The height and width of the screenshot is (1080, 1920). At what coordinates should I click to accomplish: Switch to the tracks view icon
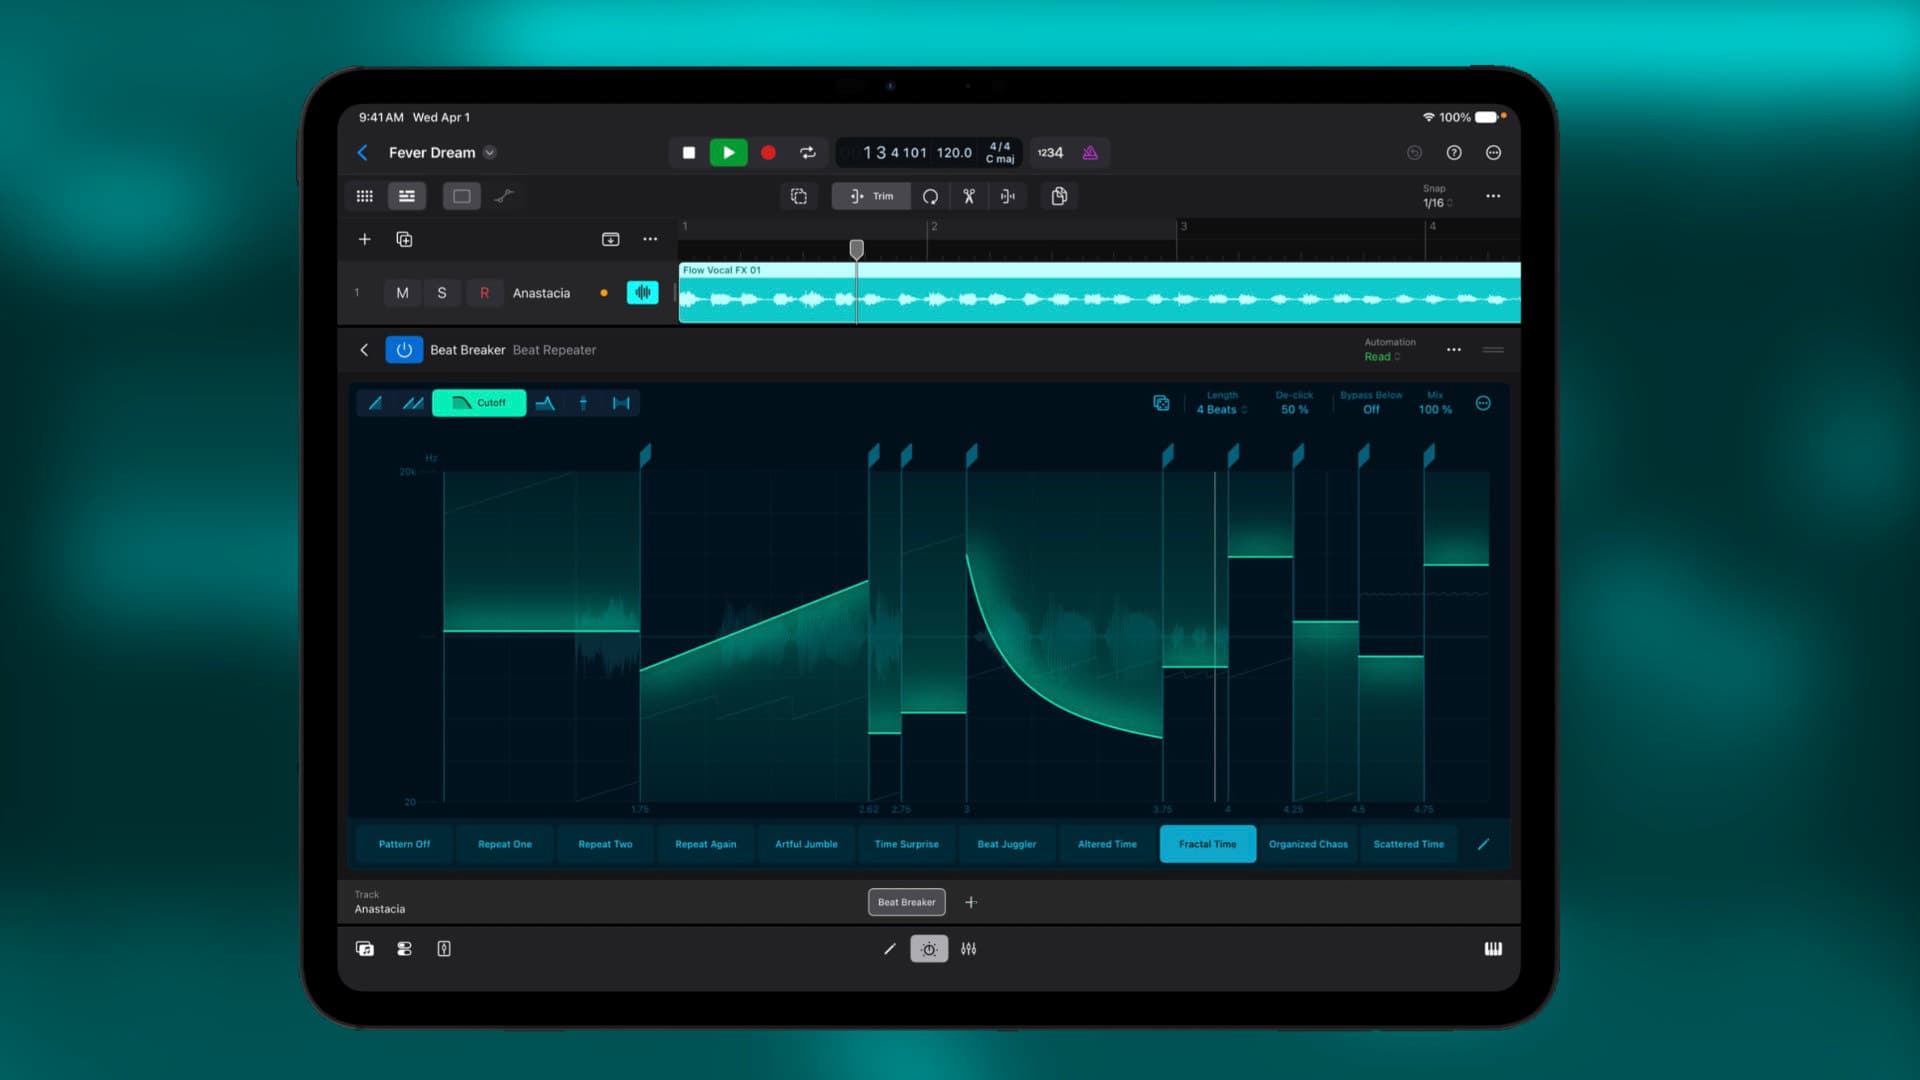(407, 196)
